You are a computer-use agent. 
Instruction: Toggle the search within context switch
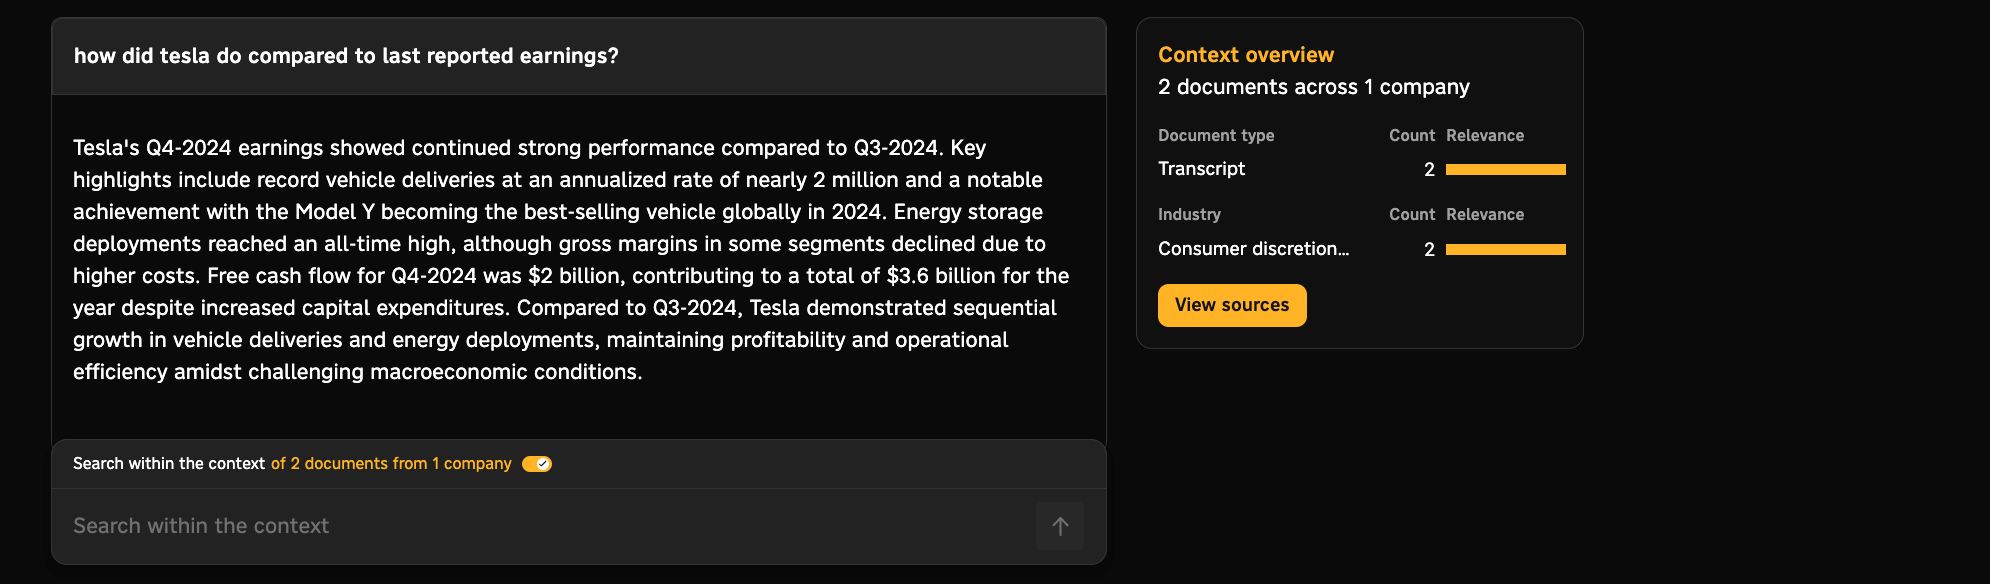[537, 464]
